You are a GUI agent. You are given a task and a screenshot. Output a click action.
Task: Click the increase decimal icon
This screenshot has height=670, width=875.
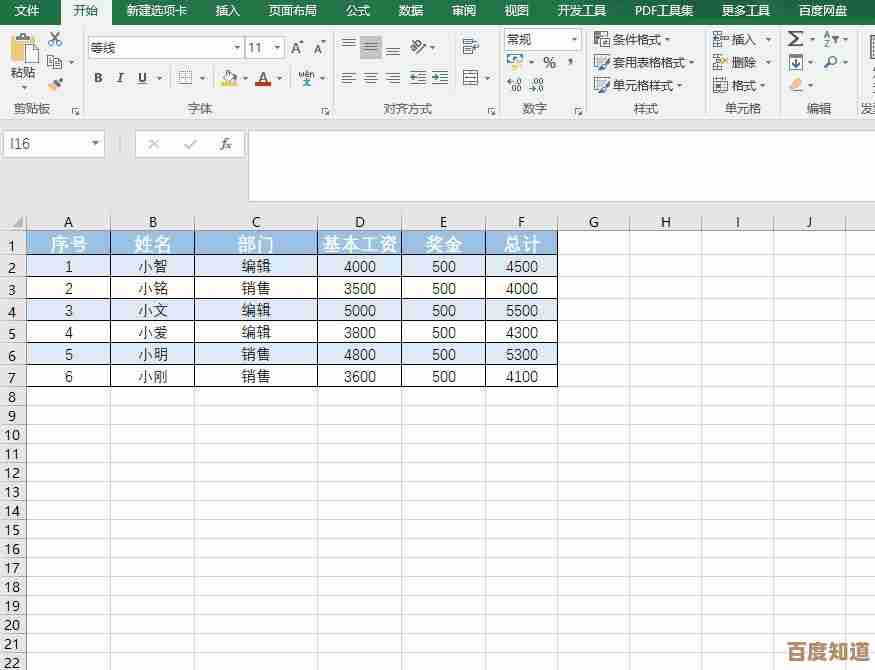(x=516, y=84)
